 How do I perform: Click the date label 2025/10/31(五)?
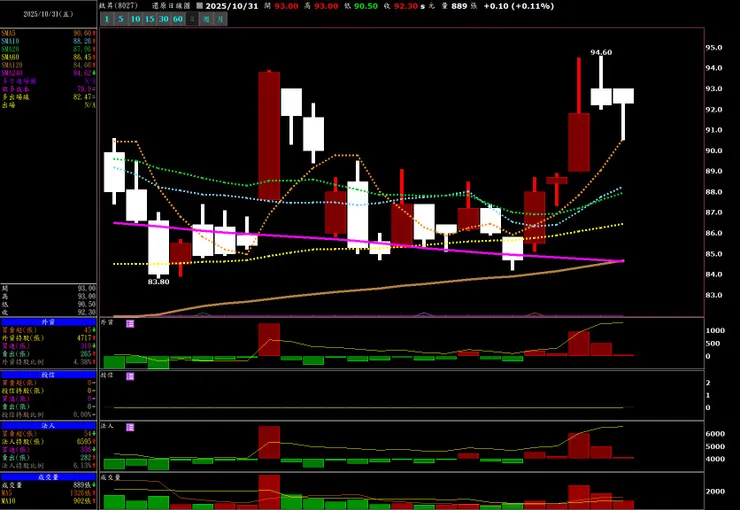48,14
